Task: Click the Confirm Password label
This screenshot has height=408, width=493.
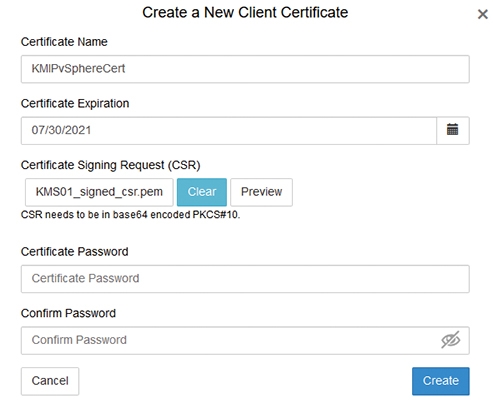Action: coord(68,313)
